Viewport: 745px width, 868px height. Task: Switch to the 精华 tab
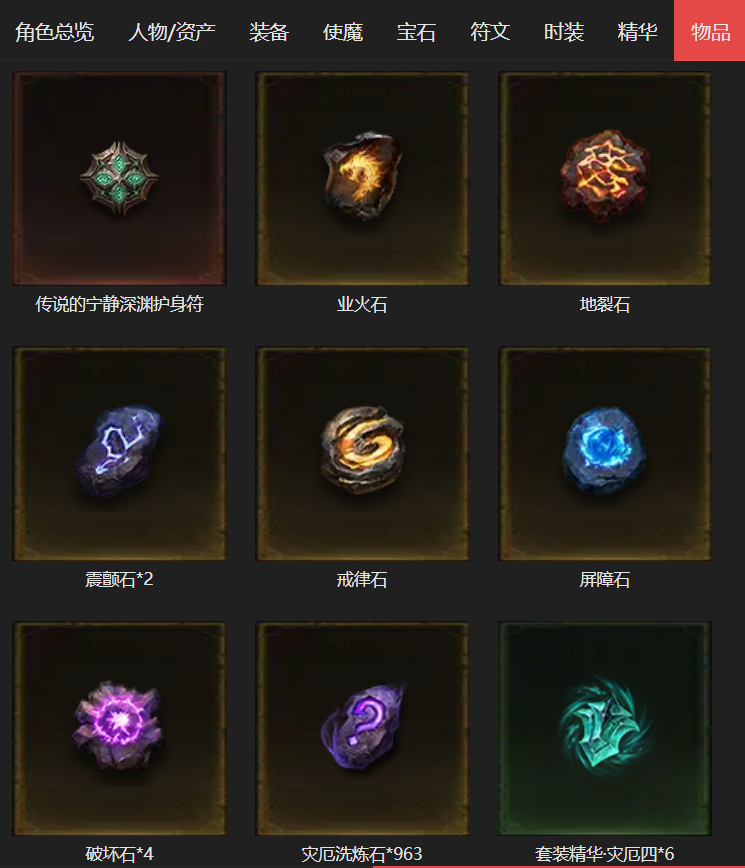(x=637, y=32)
